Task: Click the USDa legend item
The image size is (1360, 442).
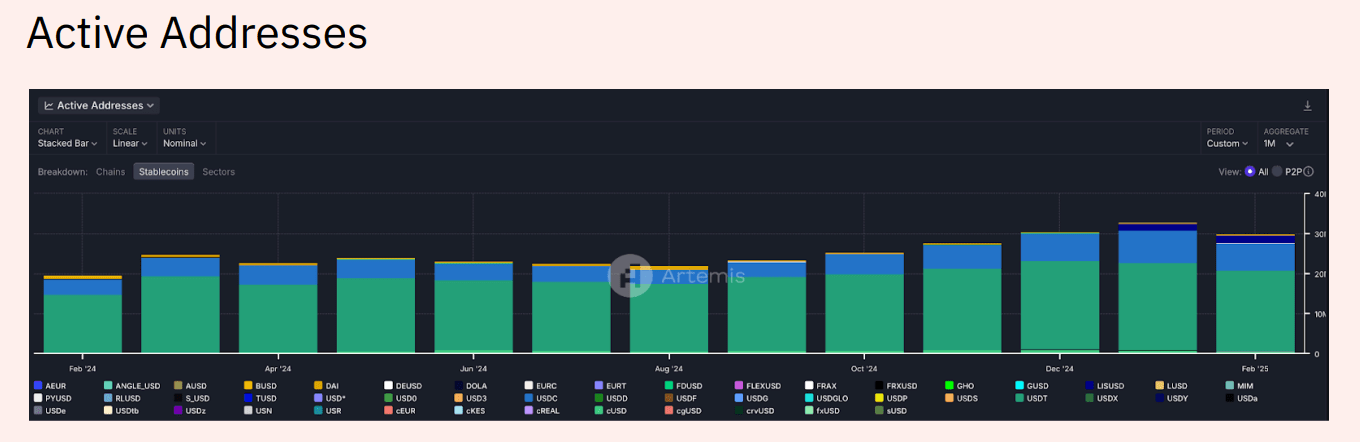Action: coord(1241,398)
